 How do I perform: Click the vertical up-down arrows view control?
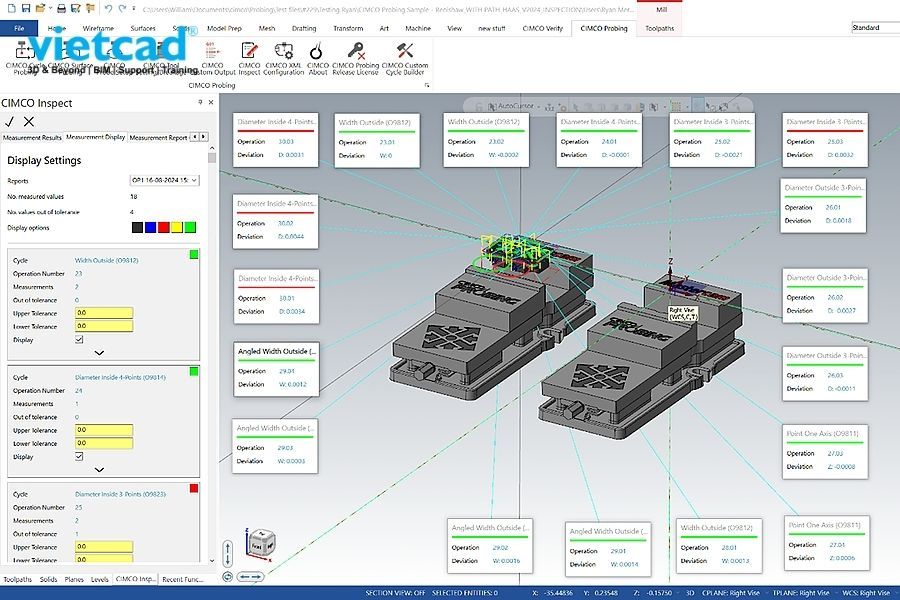point(227,553)
